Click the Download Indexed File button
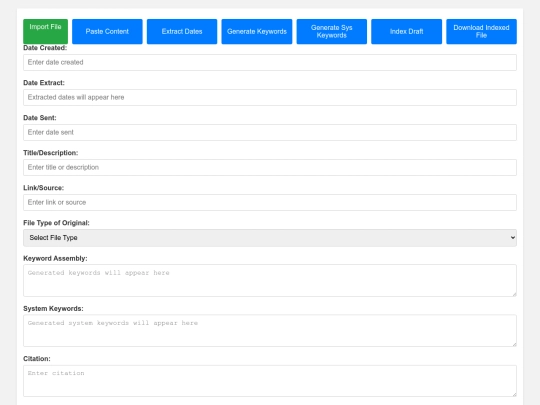The width and height of the screenshot is (540, 405). click(481, 31)
